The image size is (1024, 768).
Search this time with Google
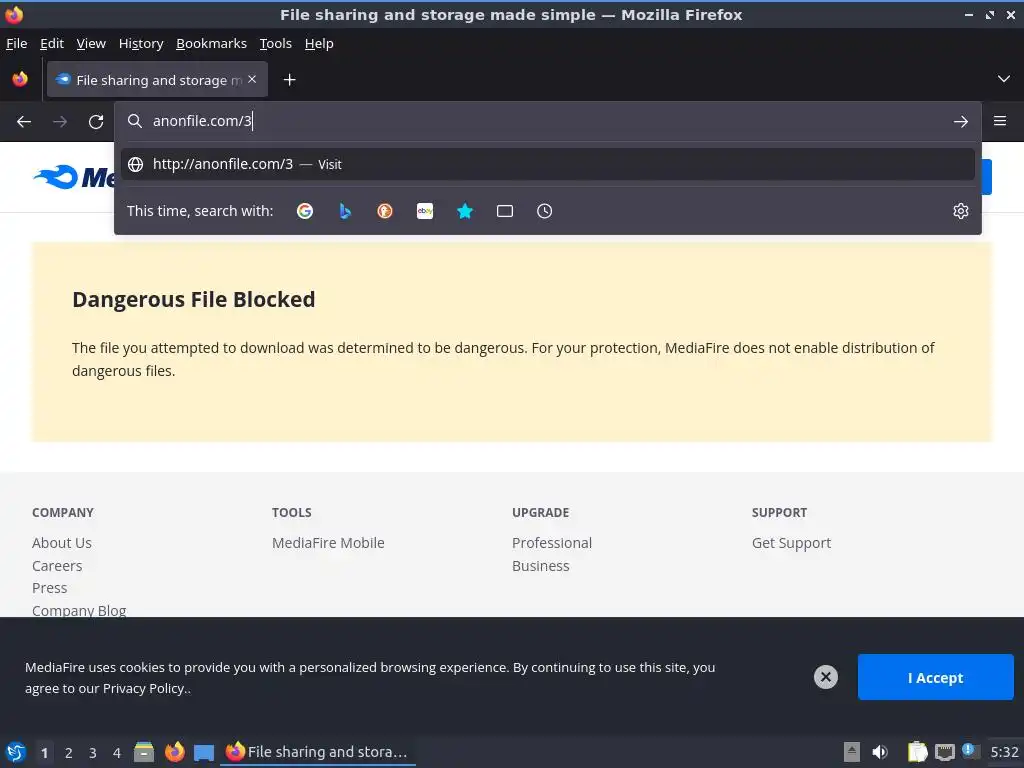point(305,211)
